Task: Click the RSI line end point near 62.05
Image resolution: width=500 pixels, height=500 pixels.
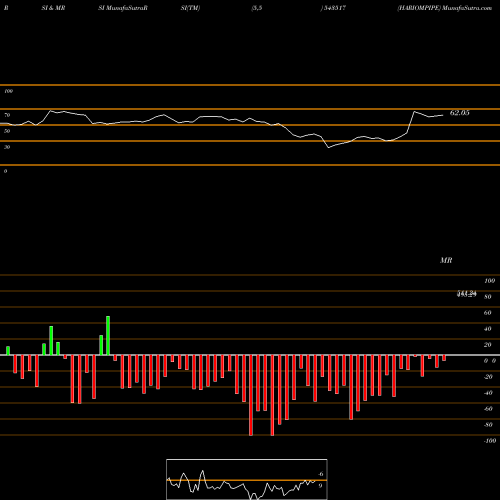Action: coord(443,115)
